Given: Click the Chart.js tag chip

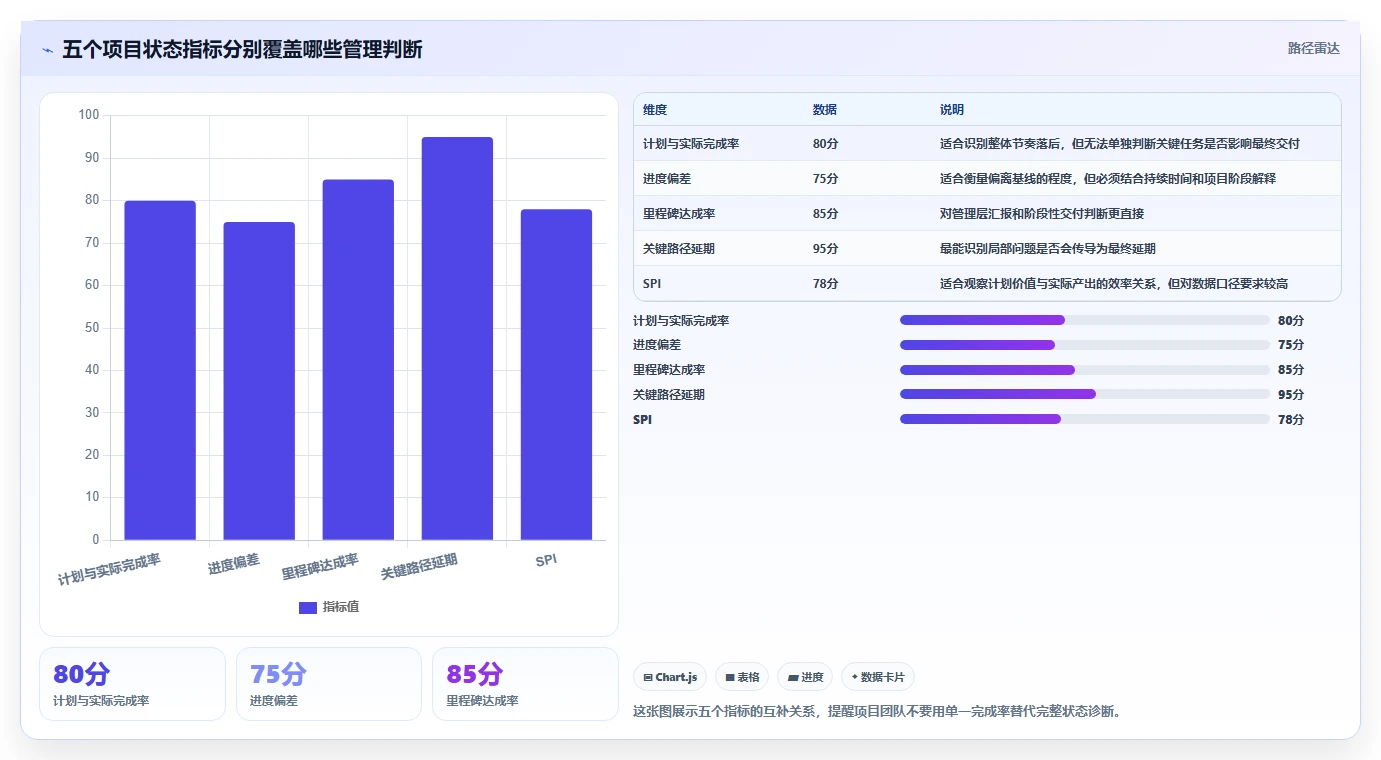Looking at the screenshot, I should point(670,677).
